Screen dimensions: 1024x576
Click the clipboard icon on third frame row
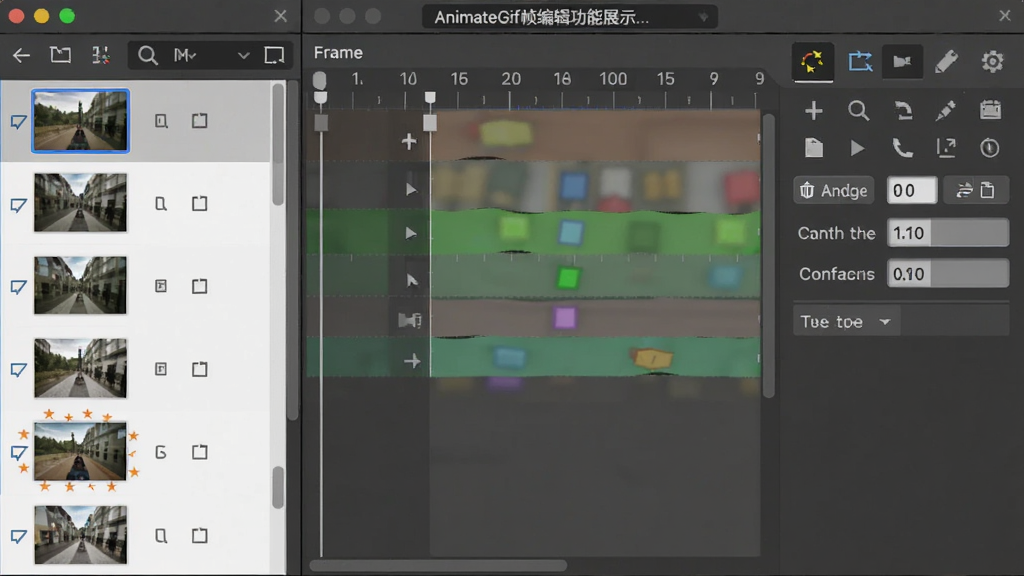200,286
